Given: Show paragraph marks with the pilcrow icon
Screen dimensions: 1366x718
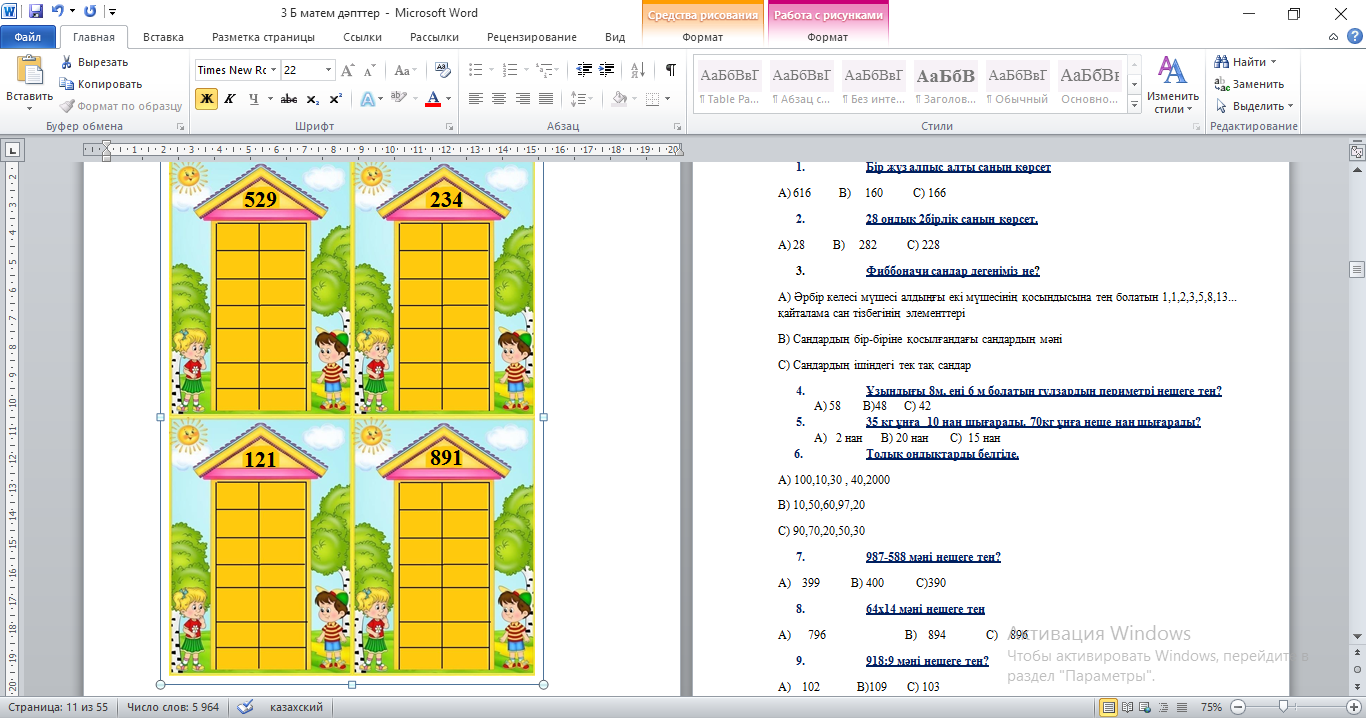Looking at the screenshot, I should coord(670,70).
